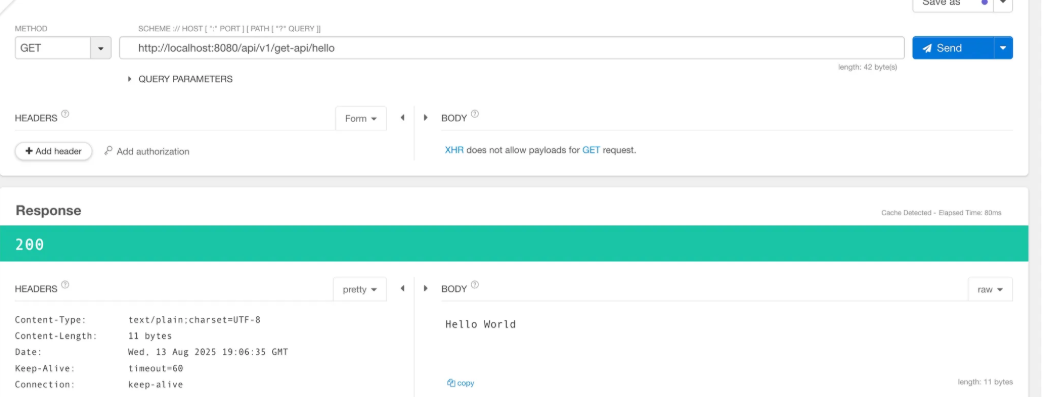Collapse request body panel with right arrow
This screenshot has height=397, width=1042.
point(425,118)
